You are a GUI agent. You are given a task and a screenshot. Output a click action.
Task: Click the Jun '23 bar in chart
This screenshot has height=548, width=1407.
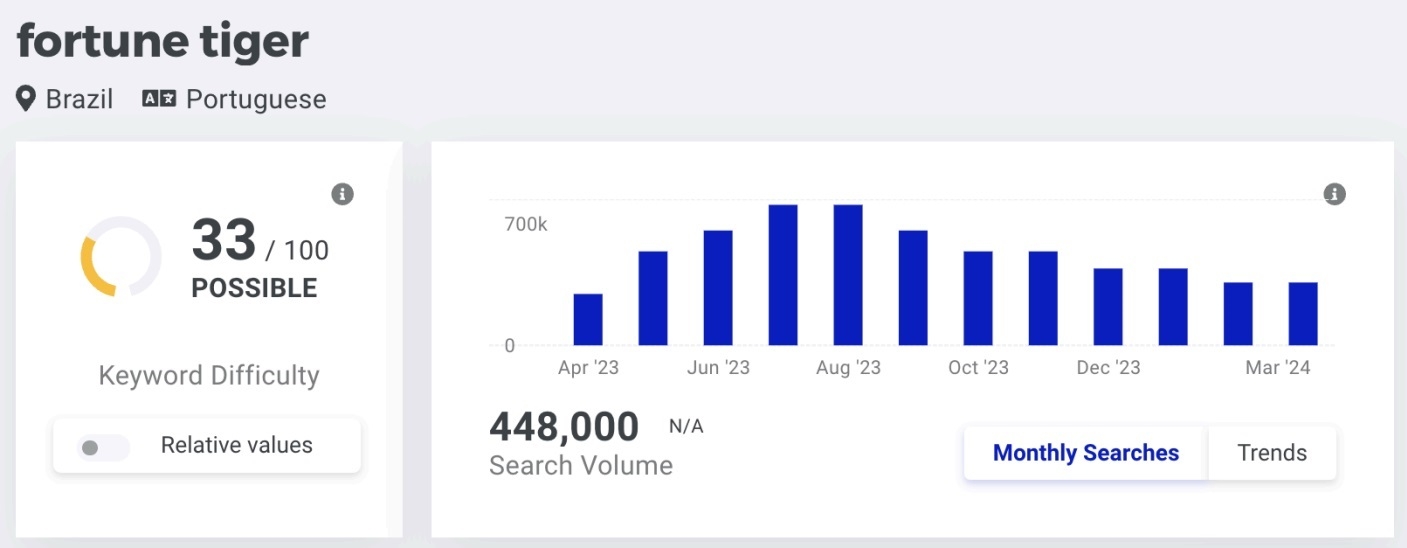pos(718,288)
